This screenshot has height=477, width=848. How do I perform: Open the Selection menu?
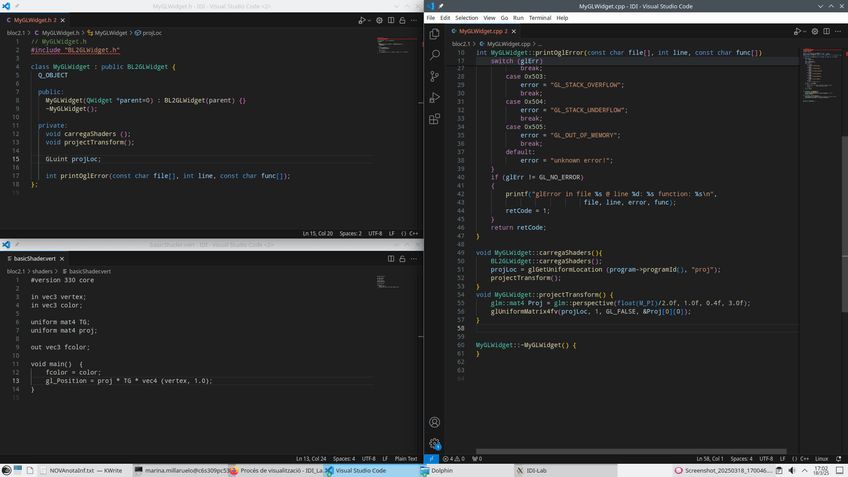coord(466,18)
